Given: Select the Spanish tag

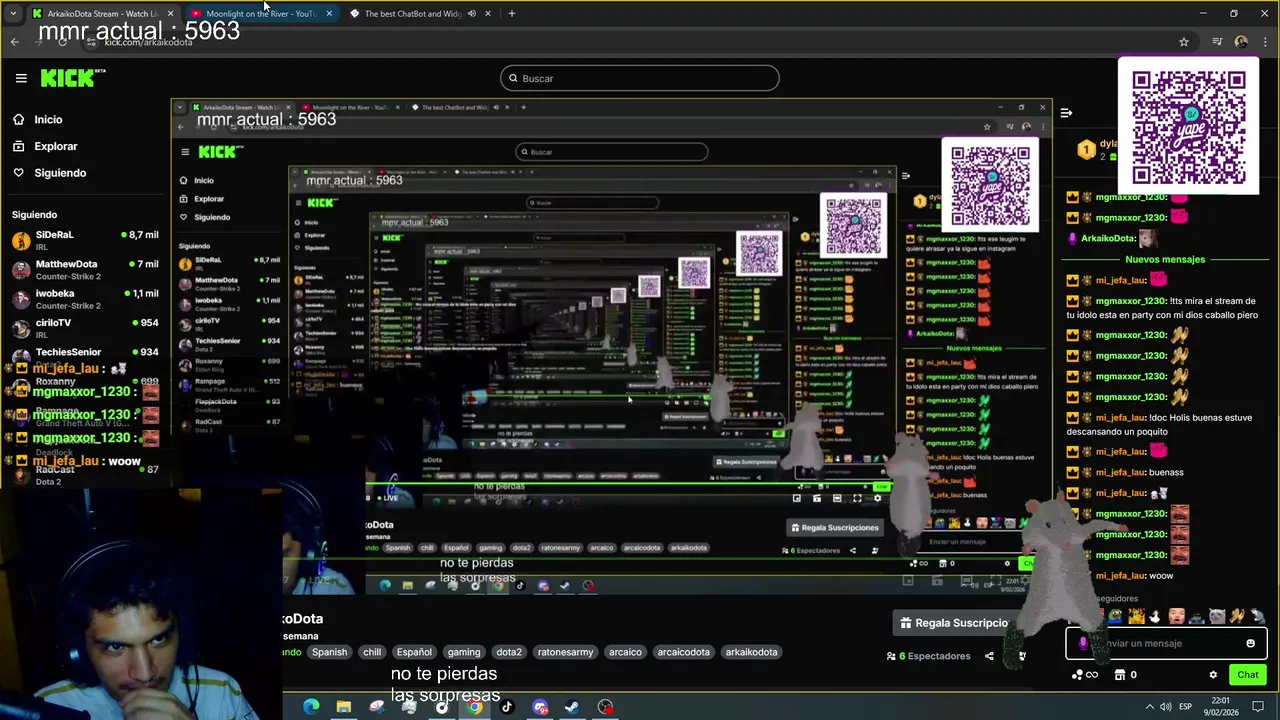Looking at the screenshot, I should [329, 652].
